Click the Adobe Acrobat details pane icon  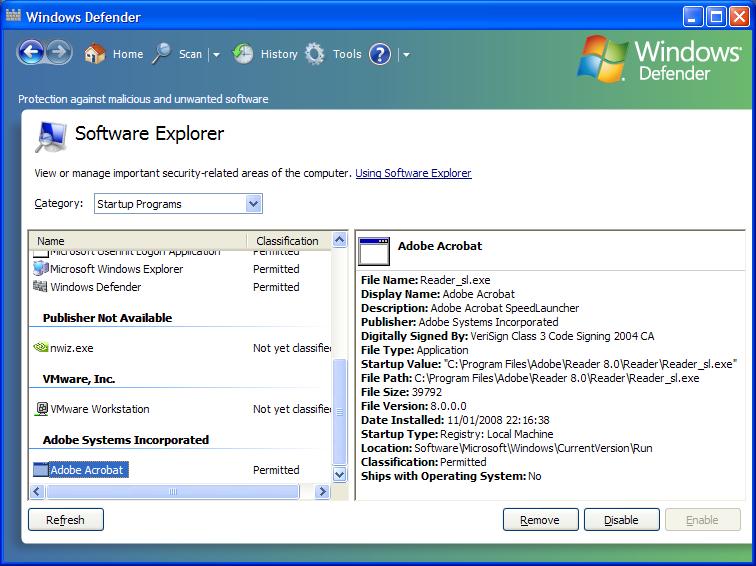[374, 251]
